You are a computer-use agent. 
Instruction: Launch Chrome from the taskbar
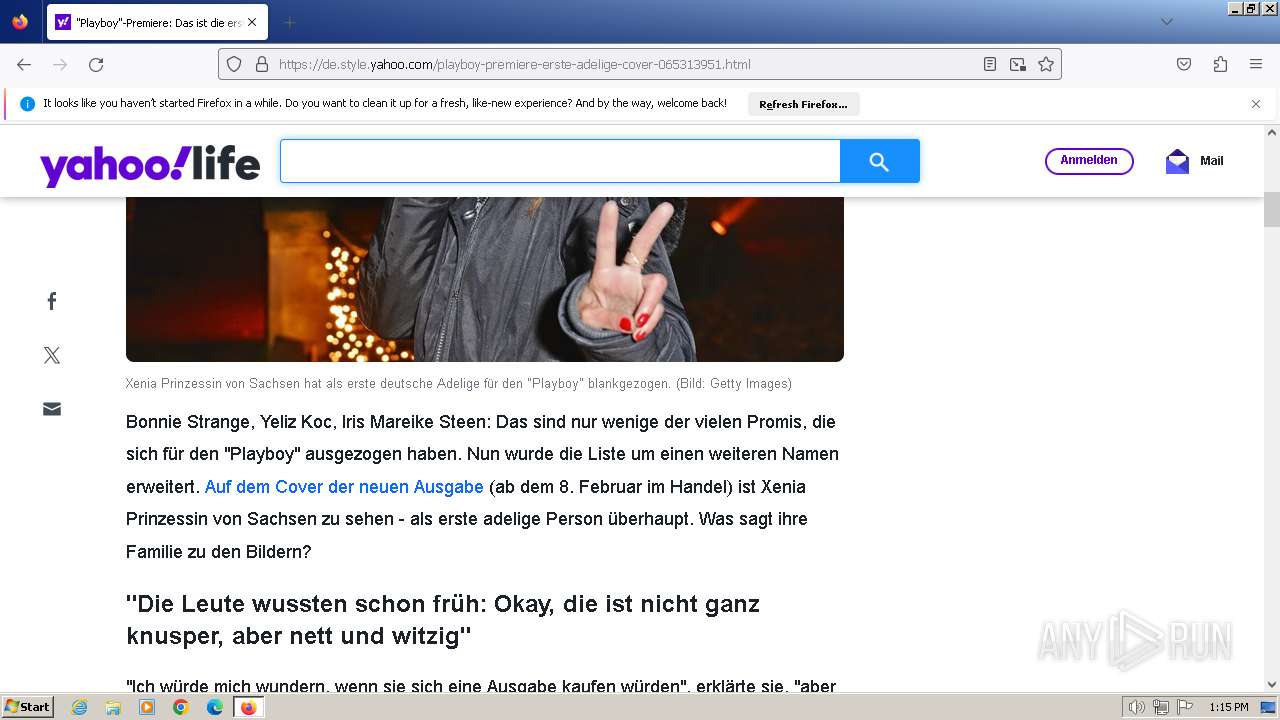click(181, 707)
